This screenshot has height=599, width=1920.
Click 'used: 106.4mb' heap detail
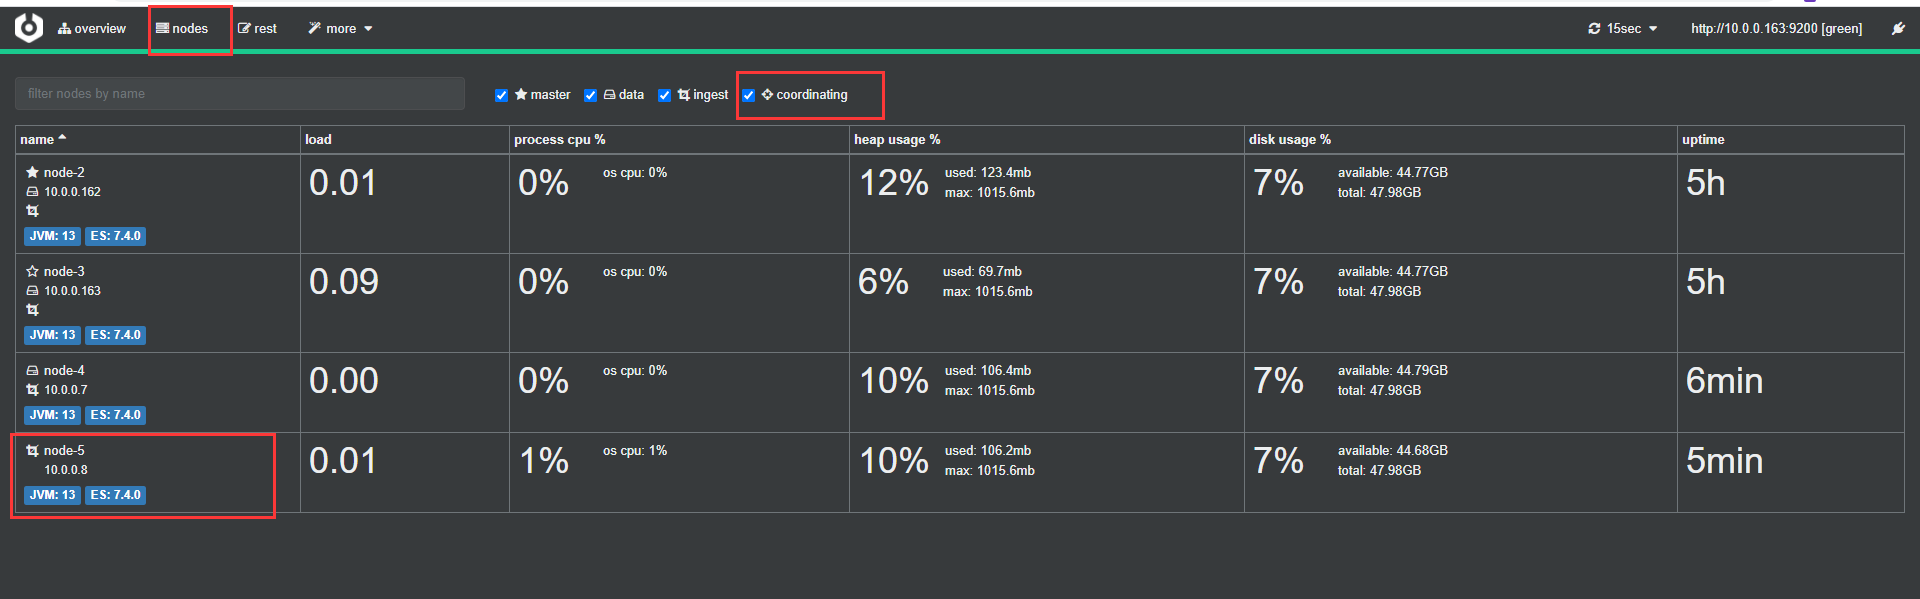(x=988, y=370)
